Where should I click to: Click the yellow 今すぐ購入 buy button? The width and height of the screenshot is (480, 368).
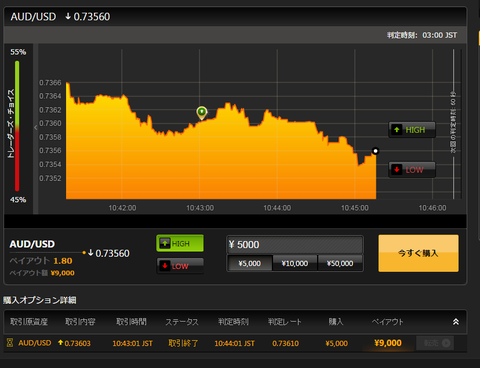pos(418,253)
